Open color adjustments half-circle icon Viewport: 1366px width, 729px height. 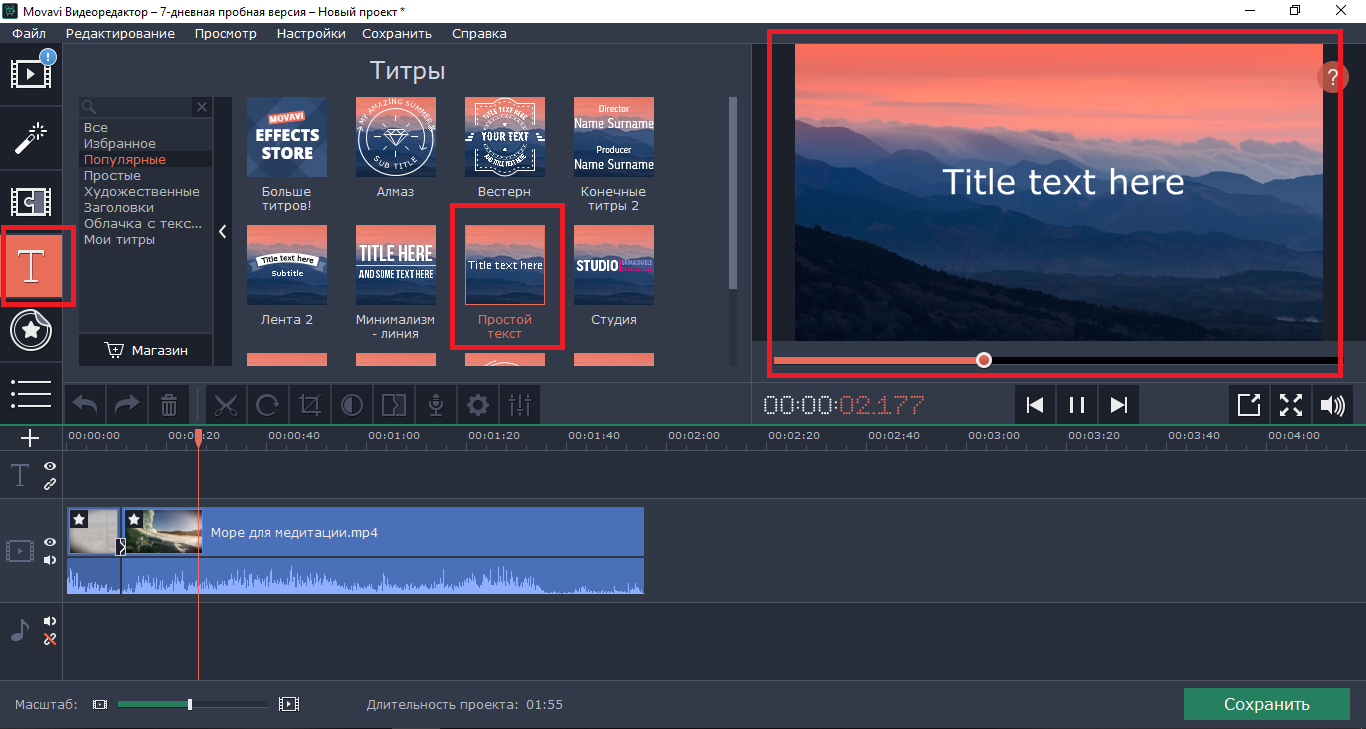pyautogui.click(x=352, y=405)
